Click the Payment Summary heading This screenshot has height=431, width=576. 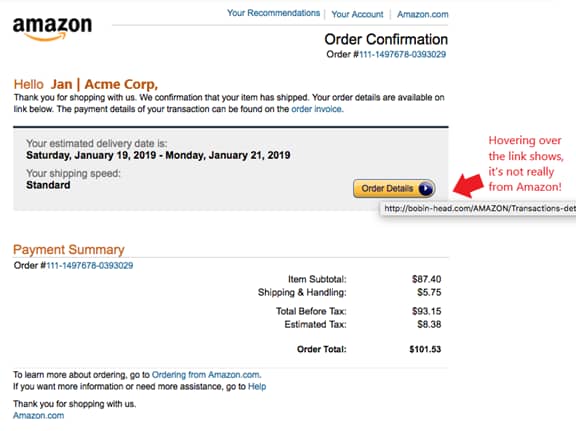pyautogui.click(x=69, y=249)
